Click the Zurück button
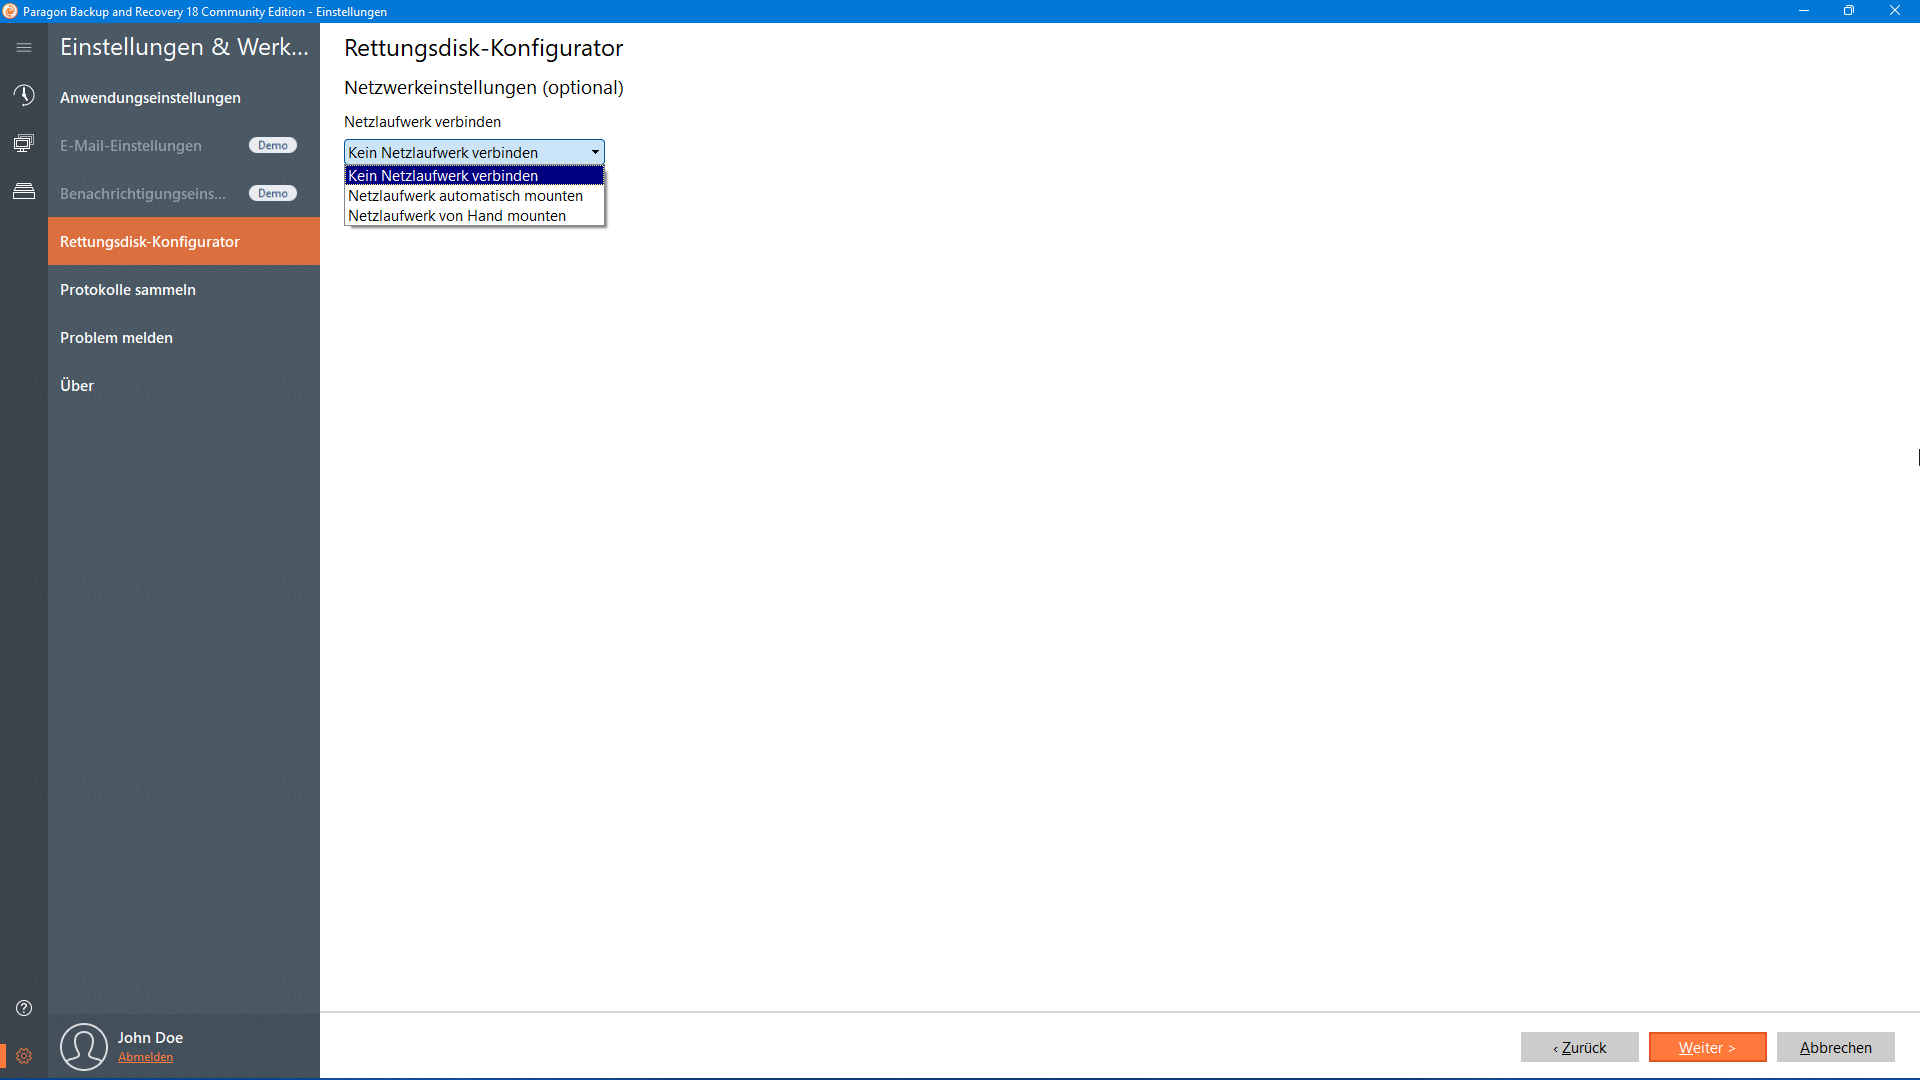Screen dimensions: 1920x1080 point(1579,1047)
